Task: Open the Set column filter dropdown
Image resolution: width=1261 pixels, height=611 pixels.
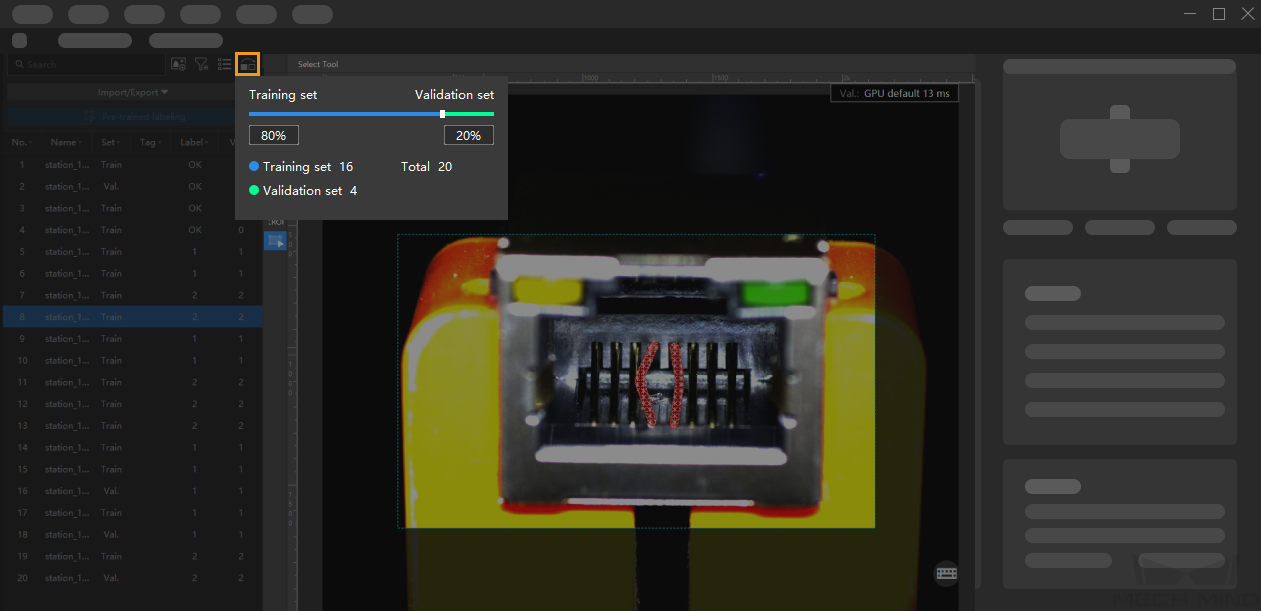Action: coord(110,142)
